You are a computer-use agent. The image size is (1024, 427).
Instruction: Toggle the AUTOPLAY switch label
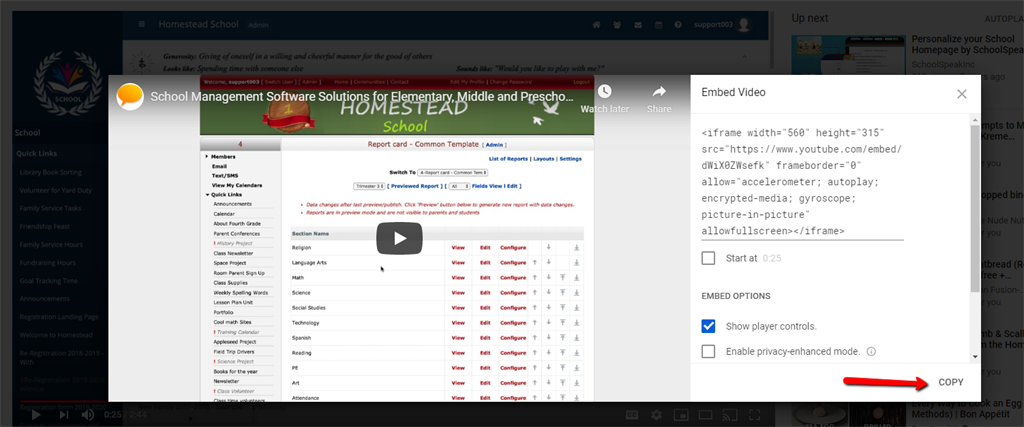click(1005, 19)
